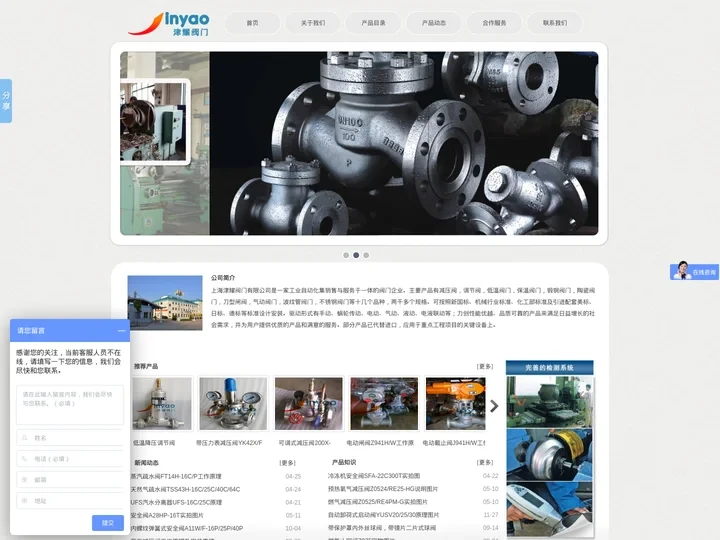
Task: Open the 联系我们 navigation tab
Action: click(555, 23)
